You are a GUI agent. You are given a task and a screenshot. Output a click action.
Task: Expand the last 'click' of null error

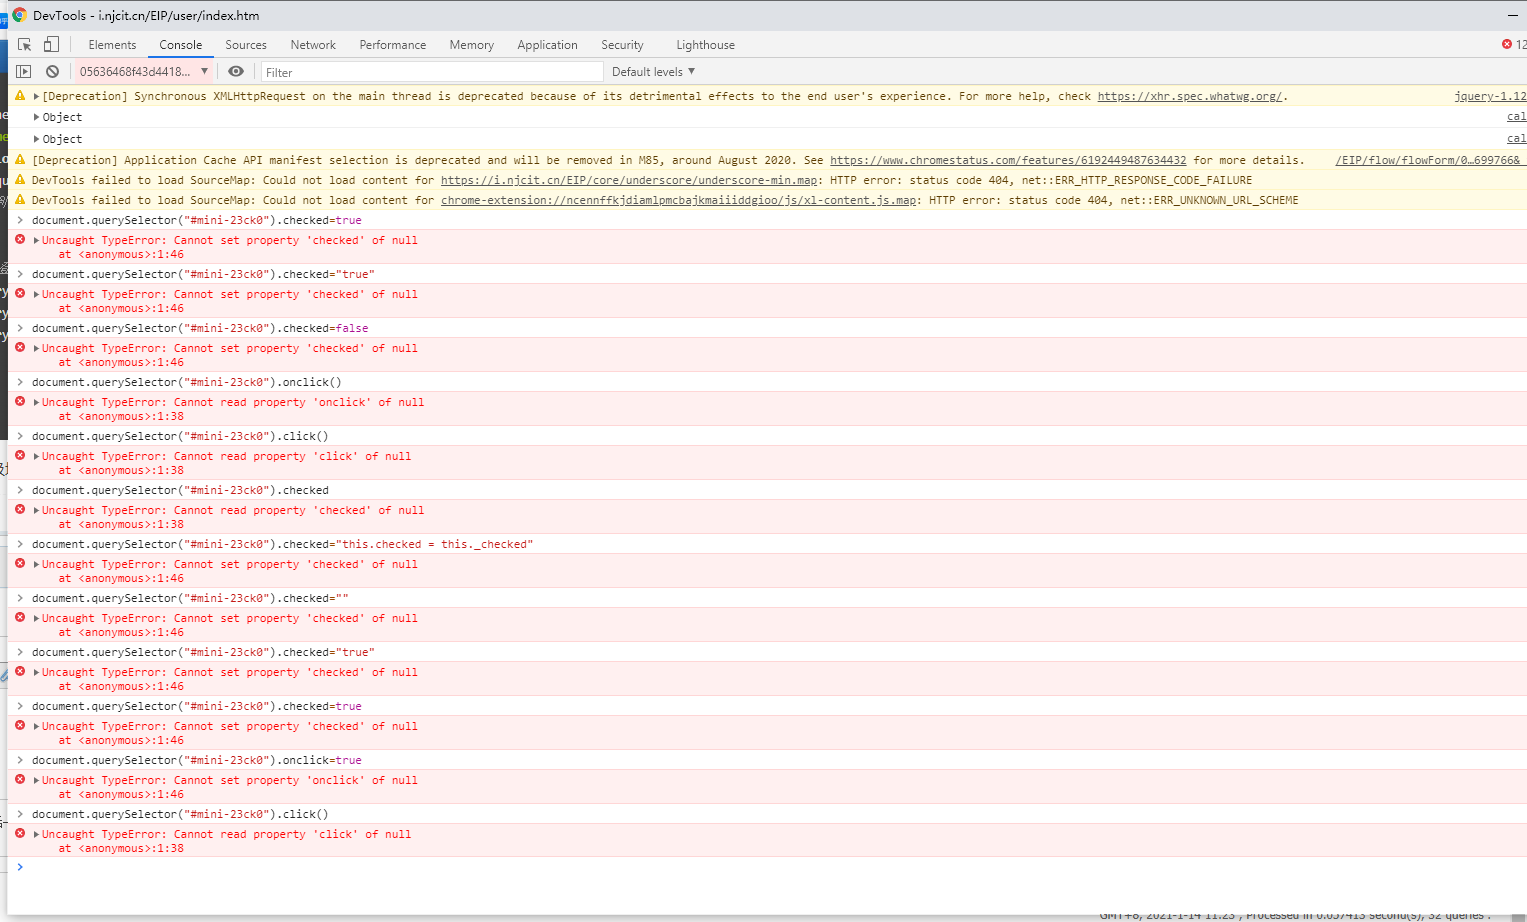pyautogui.click(x=36, y=835)
